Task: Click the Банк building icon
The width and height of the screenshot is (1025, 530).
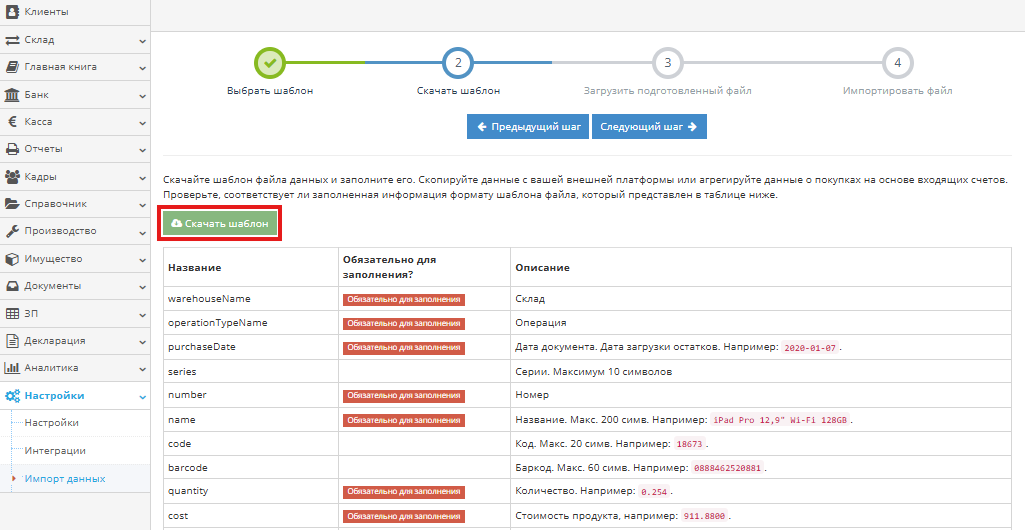Action: (13, 95)
